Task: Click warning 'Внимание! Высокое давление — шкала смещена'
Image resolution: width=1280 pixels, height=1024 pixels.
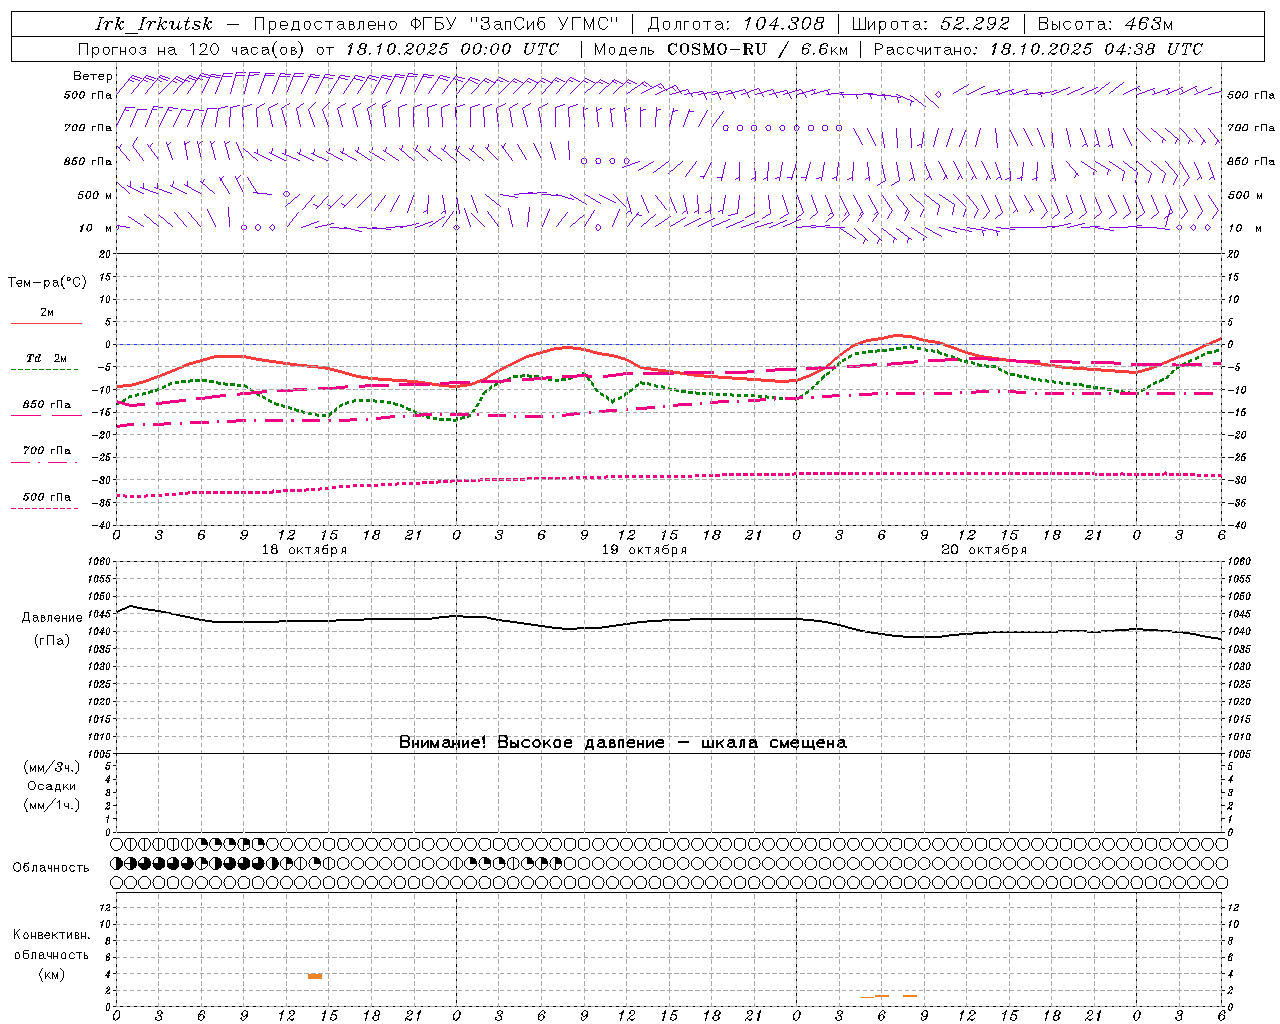Action: click(x=623, y=743)
